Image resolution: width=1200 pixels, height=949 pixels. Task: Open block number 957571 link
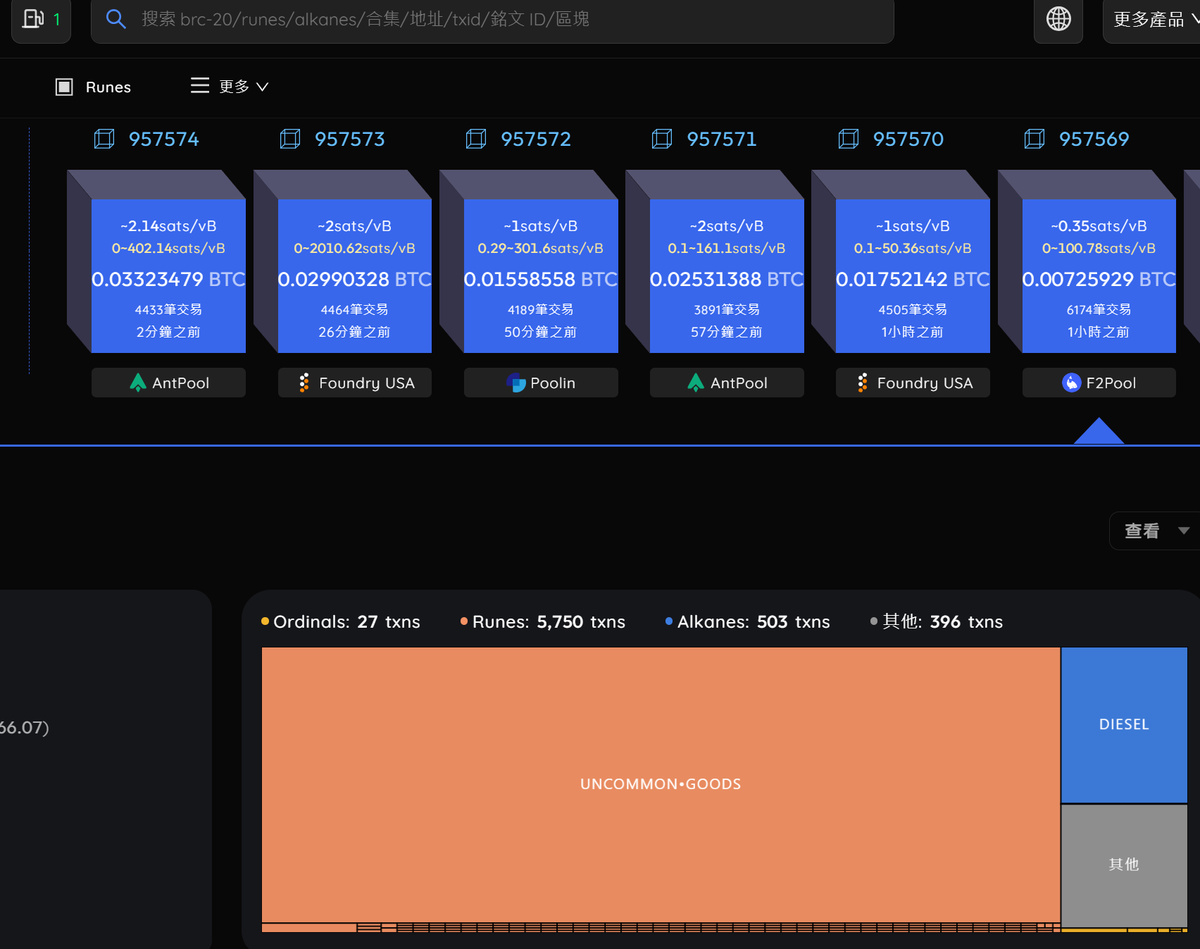[722, 139]
